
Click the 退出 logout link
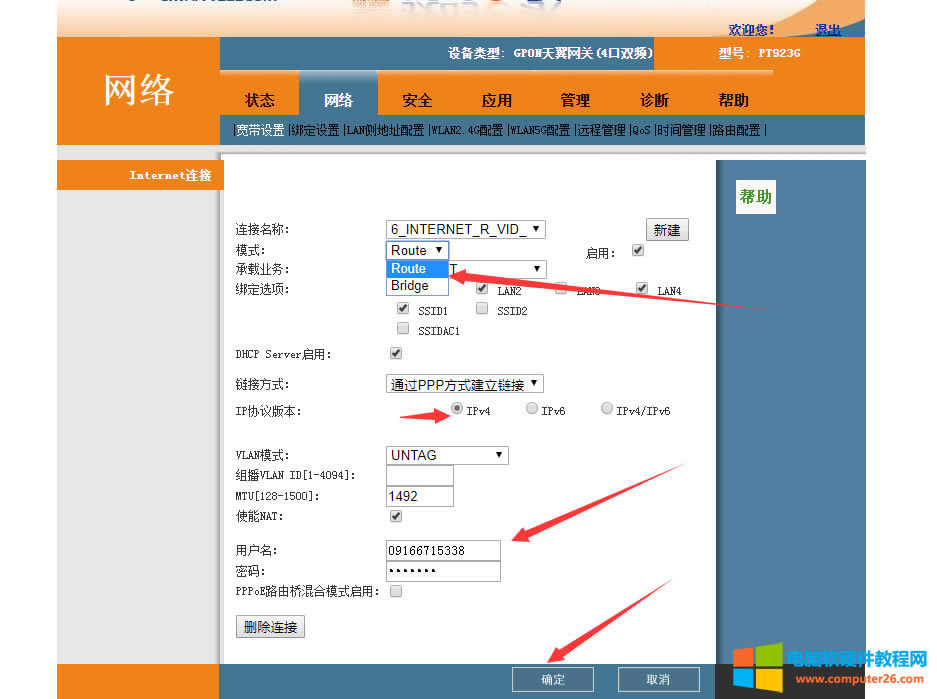[827, 30]
